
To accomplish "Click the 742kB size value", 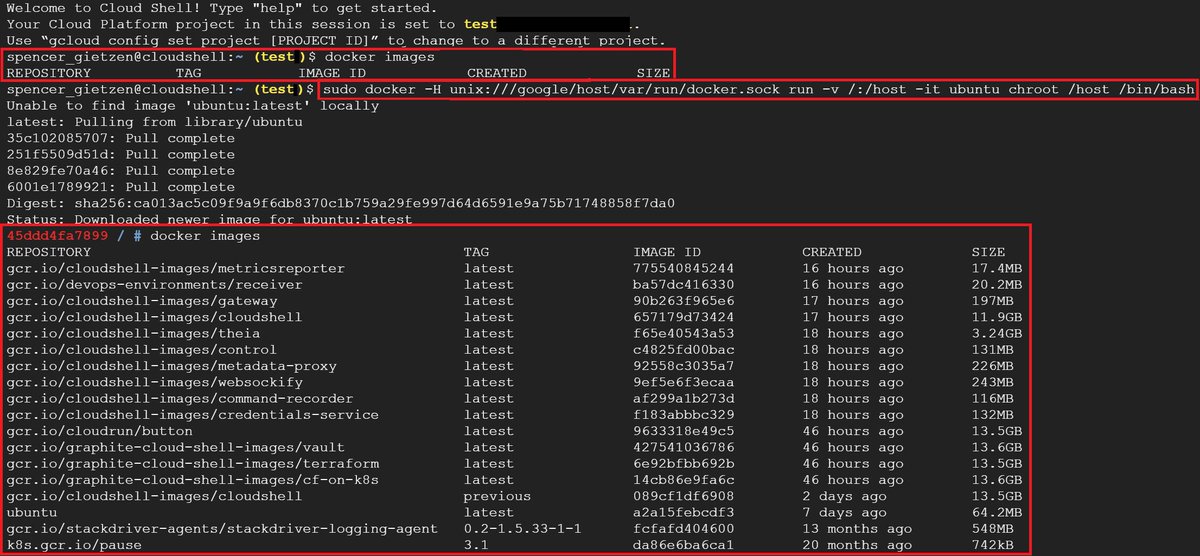I will [x=993, y=545].
